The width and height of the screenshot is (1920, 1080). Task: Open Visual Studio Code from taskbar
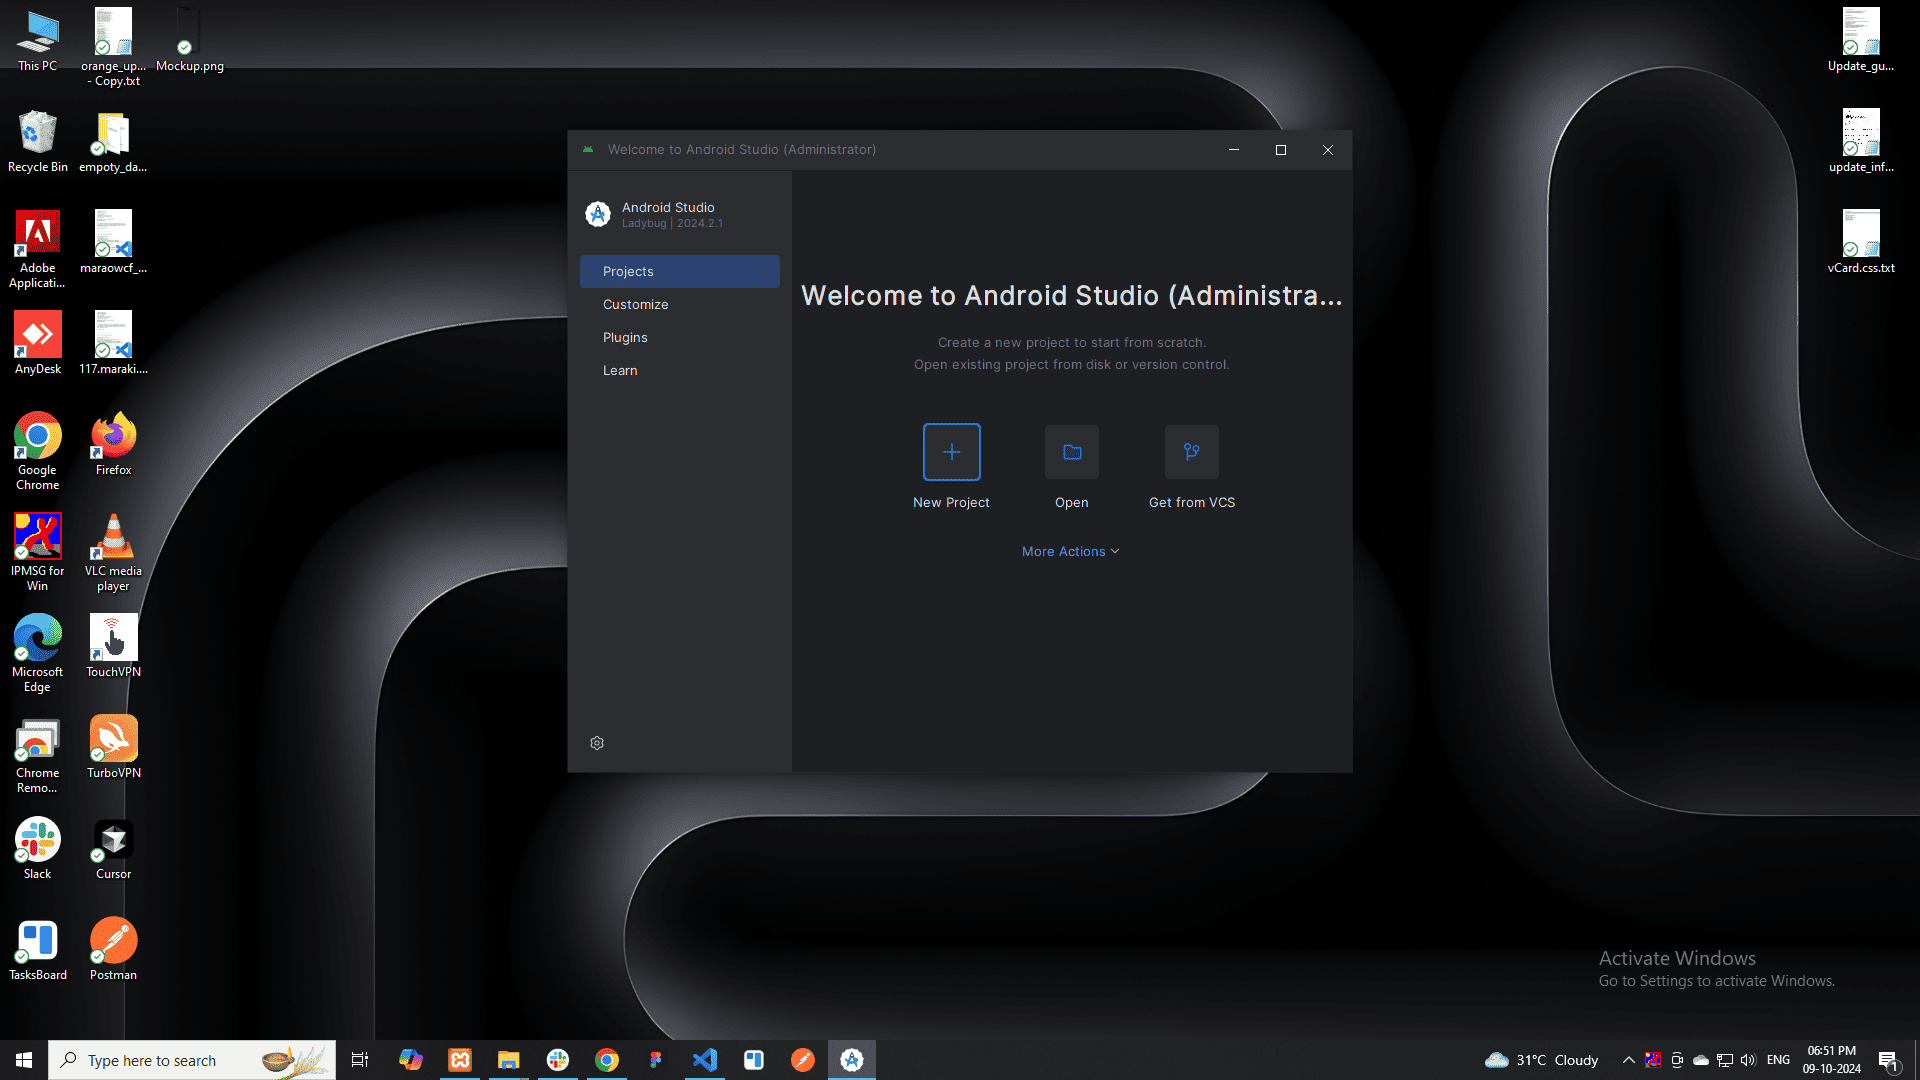705,1060
